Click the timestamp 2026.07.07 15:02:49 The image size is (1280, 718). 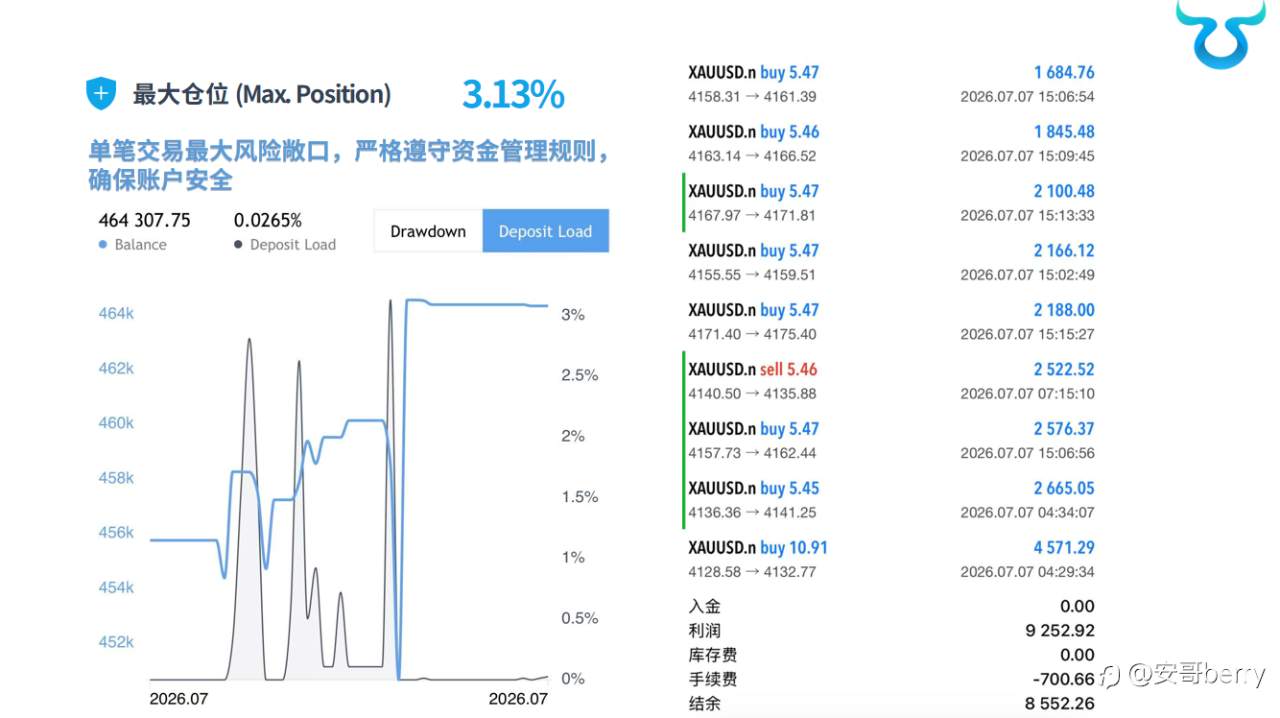[1027, 275]
